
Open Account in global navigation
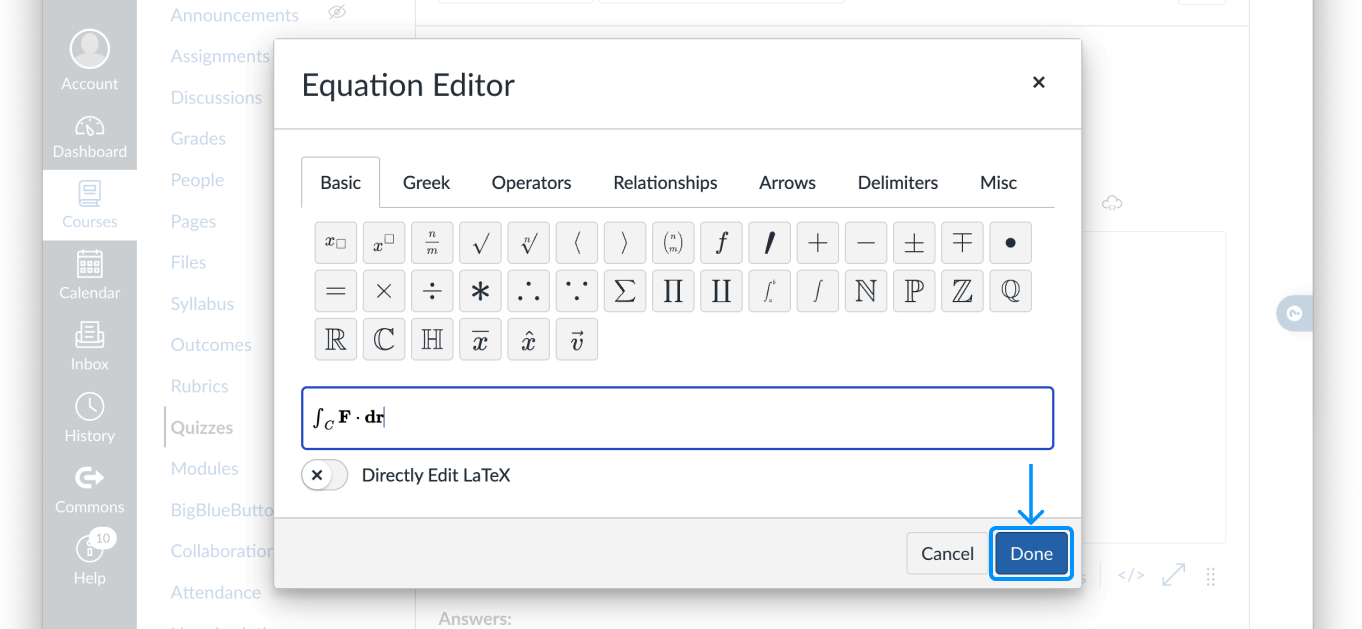pos(90,62)
